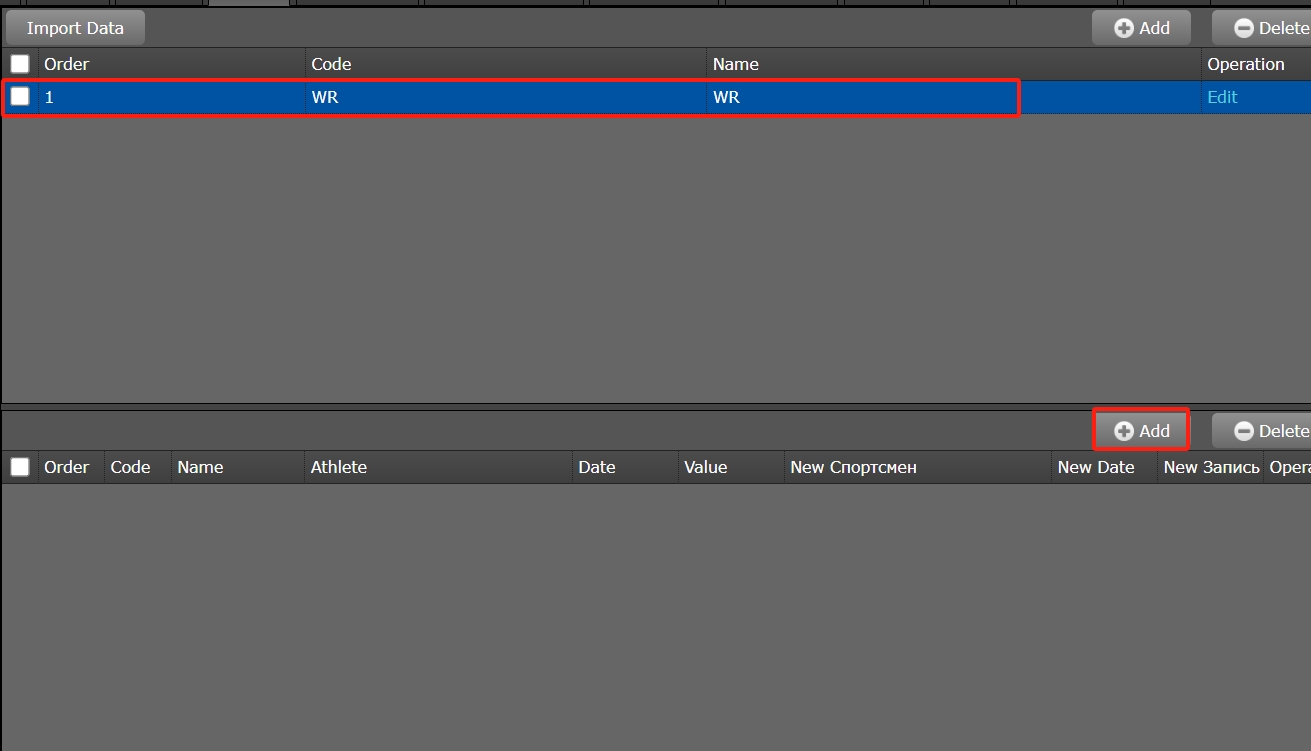Click the New Date column header
1311x751 pixels.
click(1096, 467)
